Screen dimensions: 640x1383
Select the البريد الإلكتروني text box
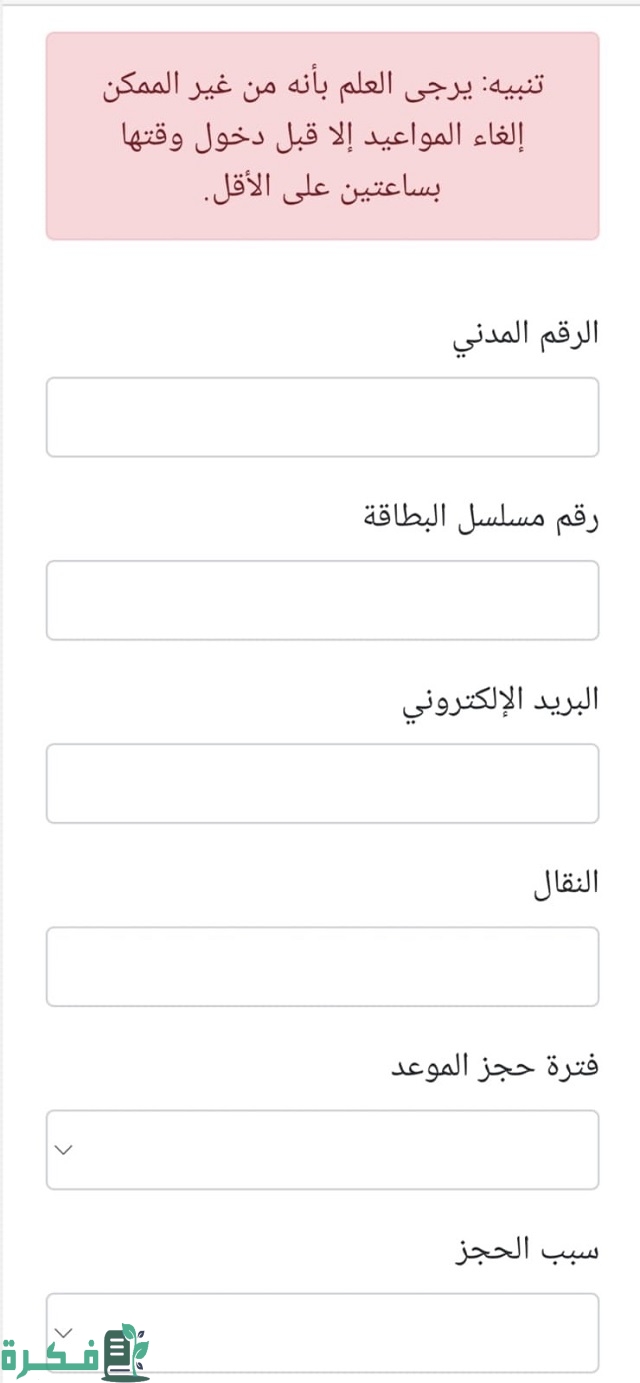point(322,783)
